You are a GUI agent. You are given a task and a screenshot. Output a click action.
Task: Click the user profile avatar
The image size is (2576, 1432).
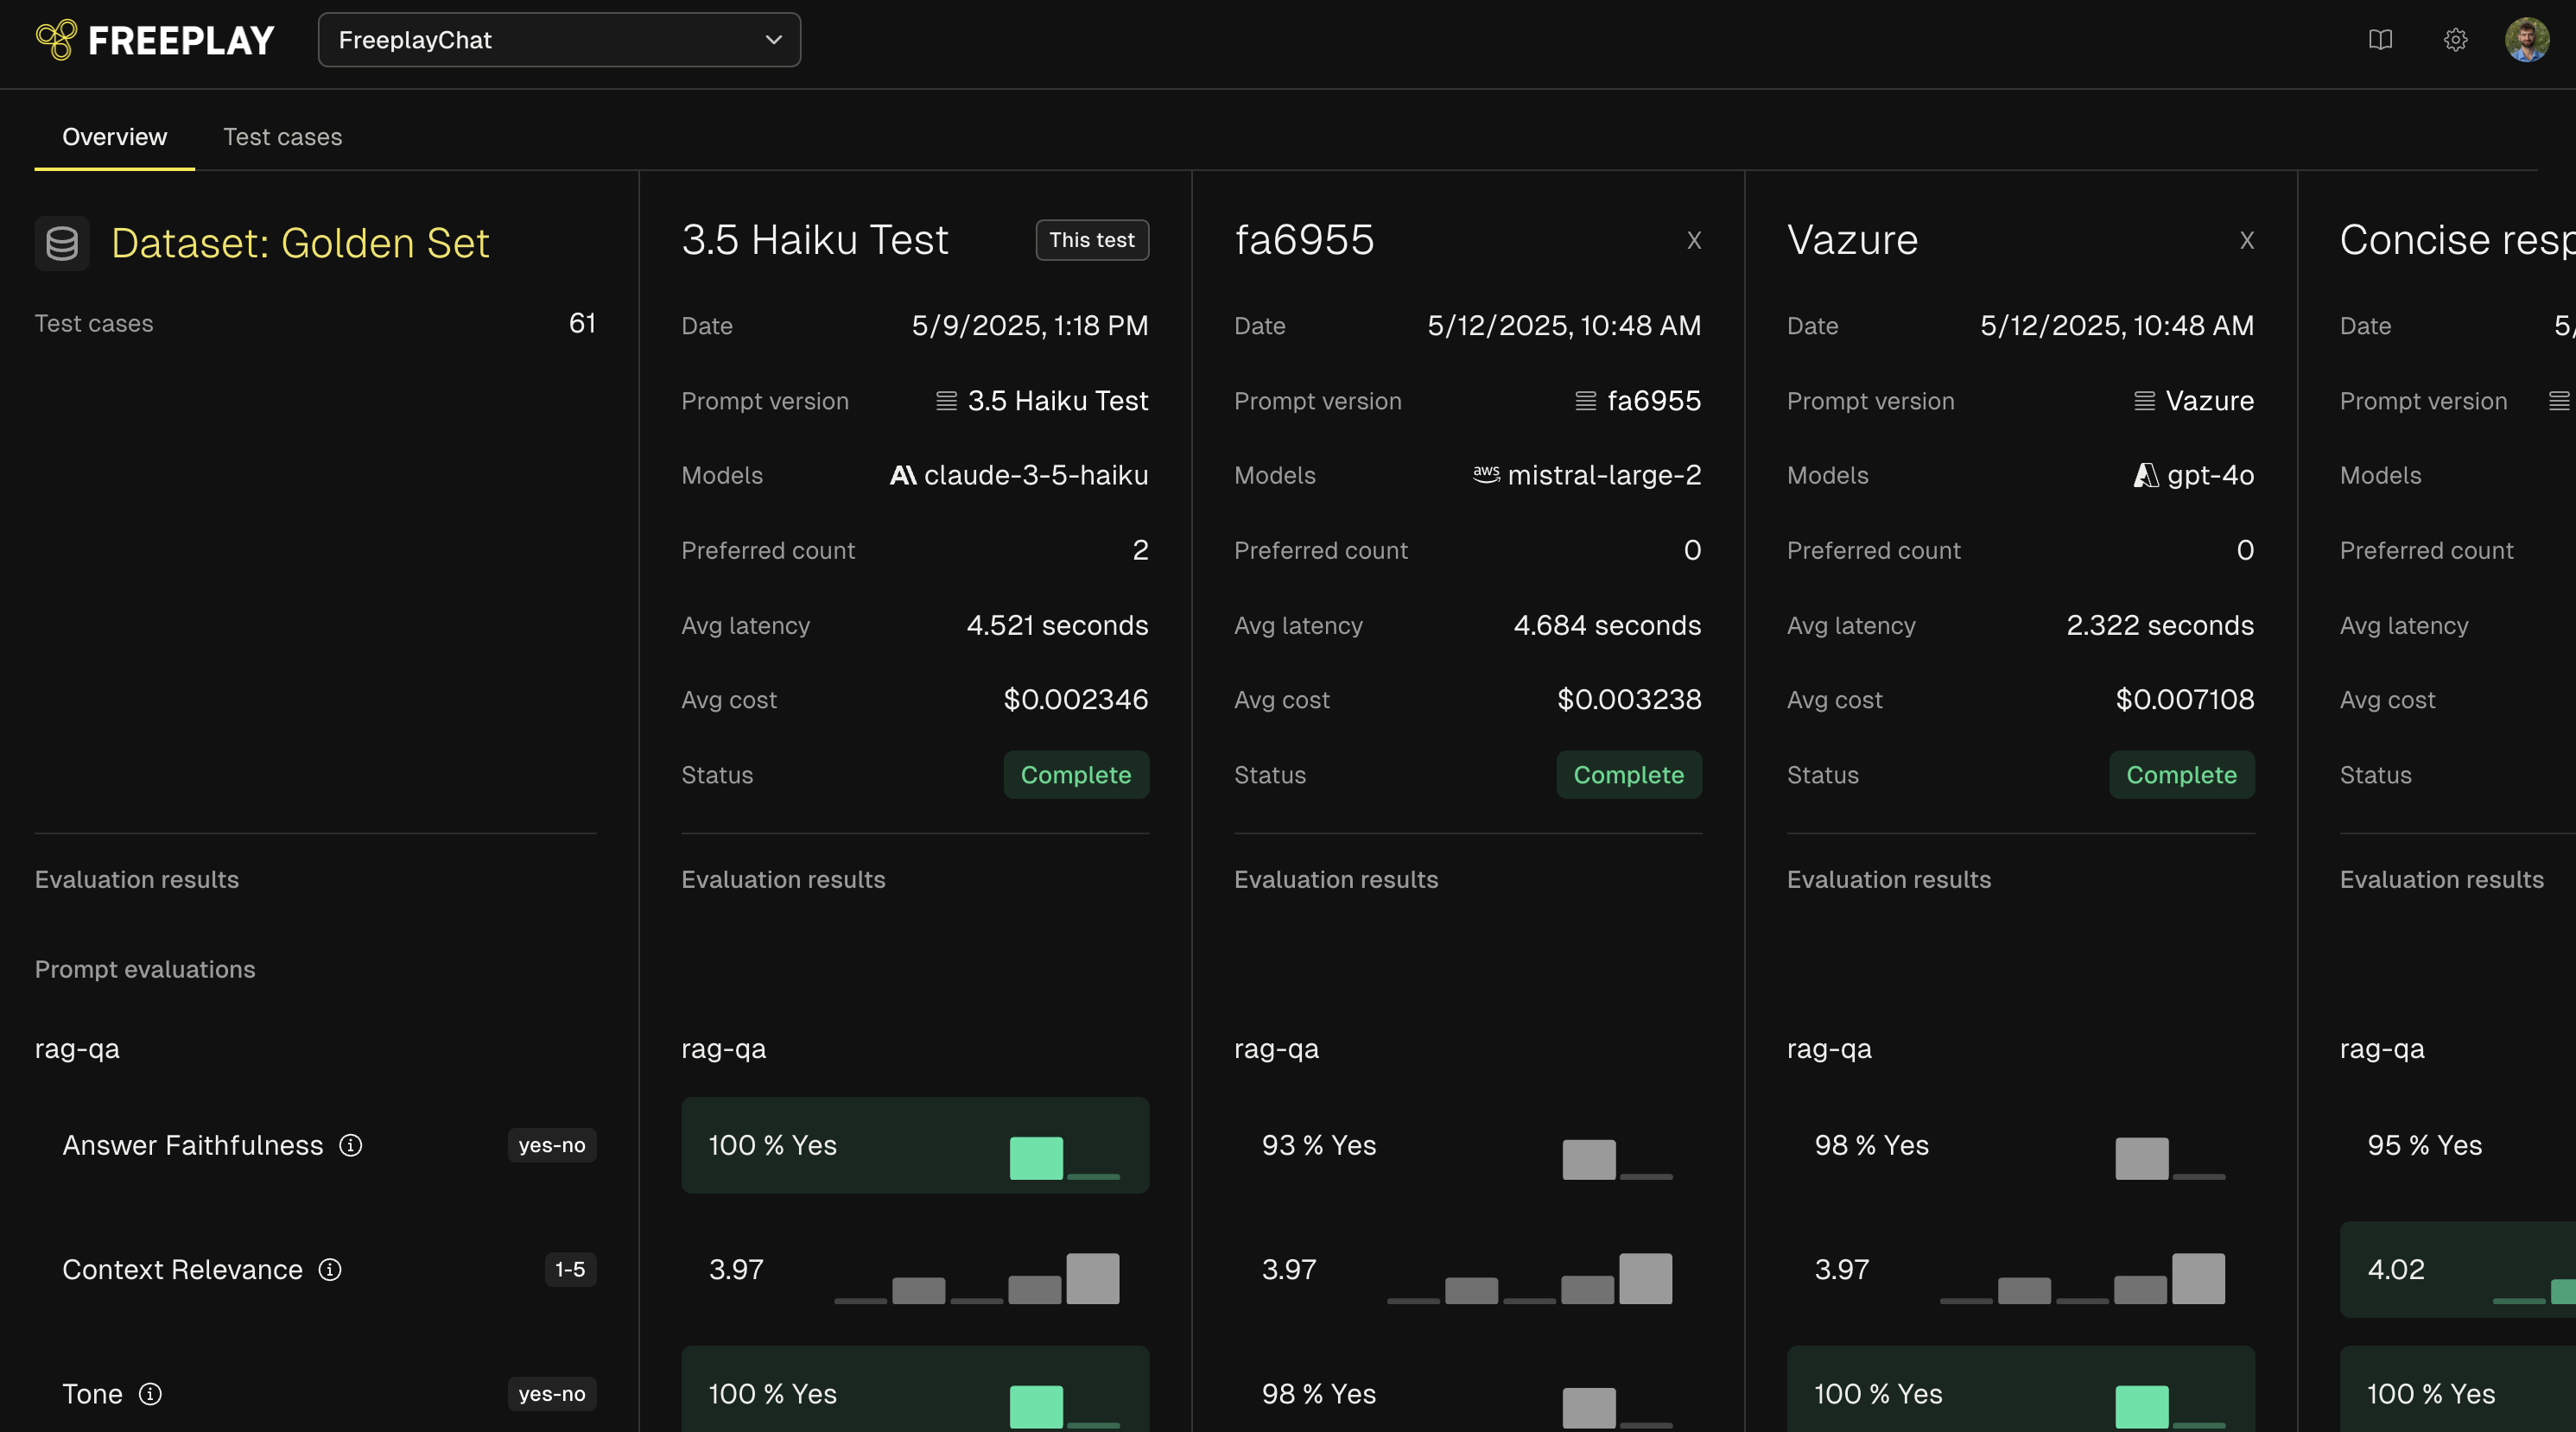2526,40
